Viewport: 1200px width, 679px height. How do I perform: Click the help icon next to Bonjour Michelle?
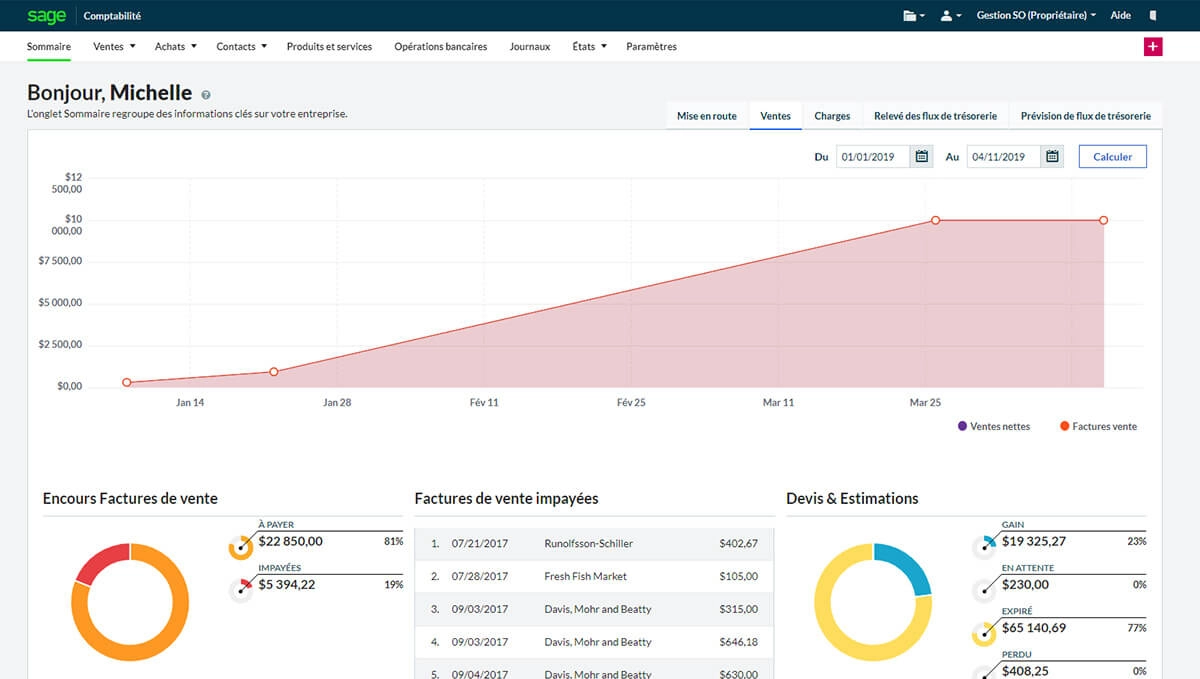pos(207,93)
